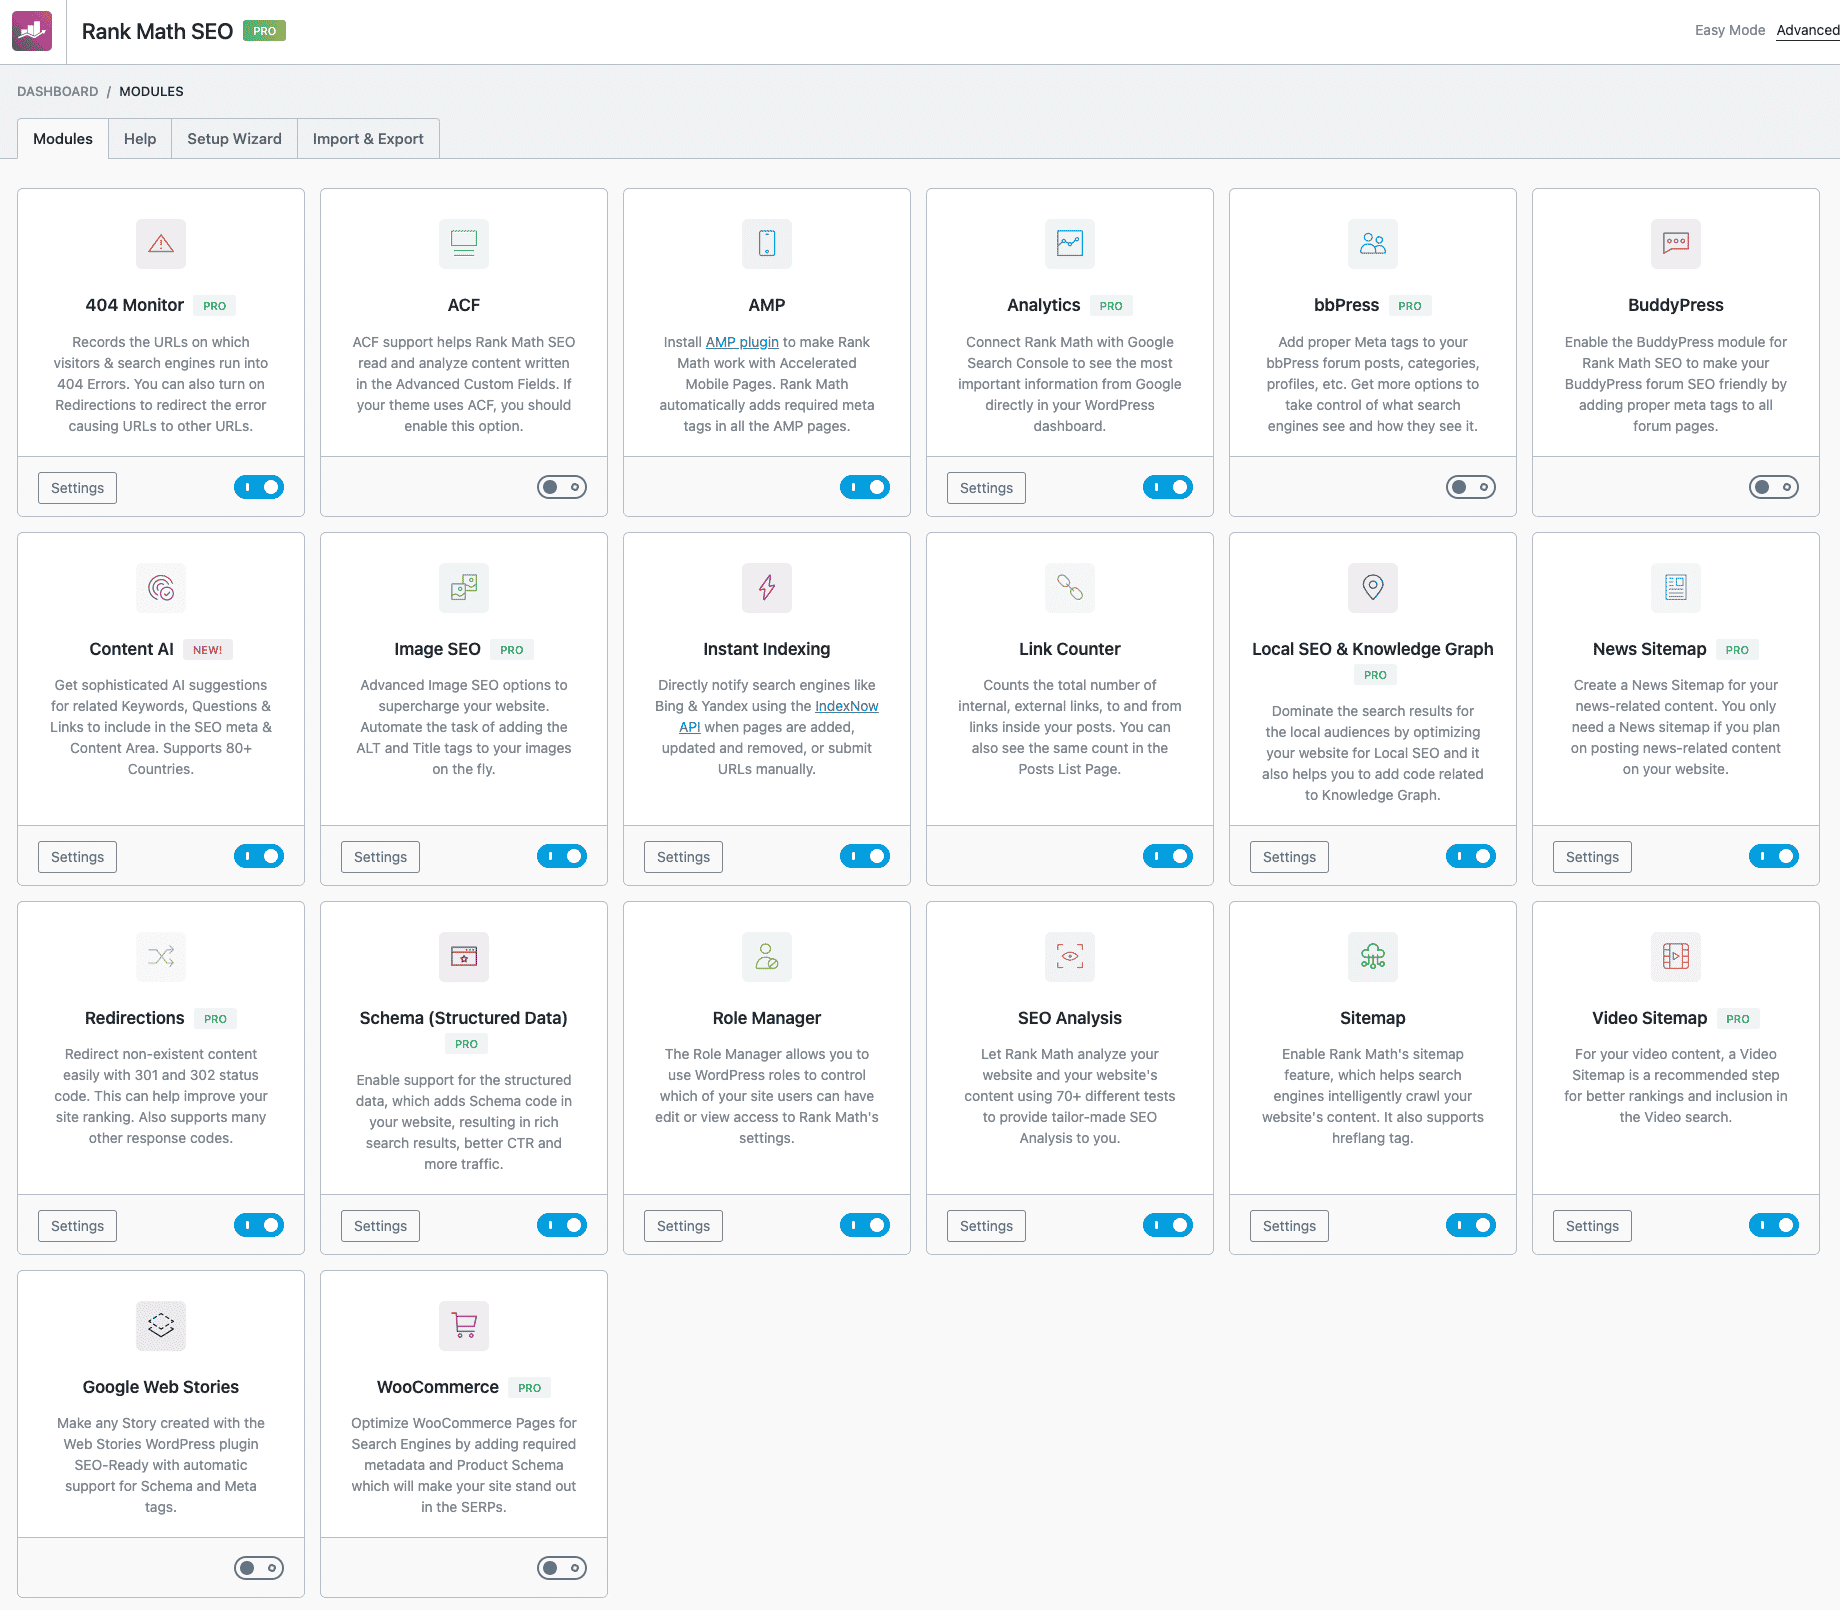Click the SEO Analysis eye scan icon
This screenshot has height=1610, width=1840.
coord(1070,957)
